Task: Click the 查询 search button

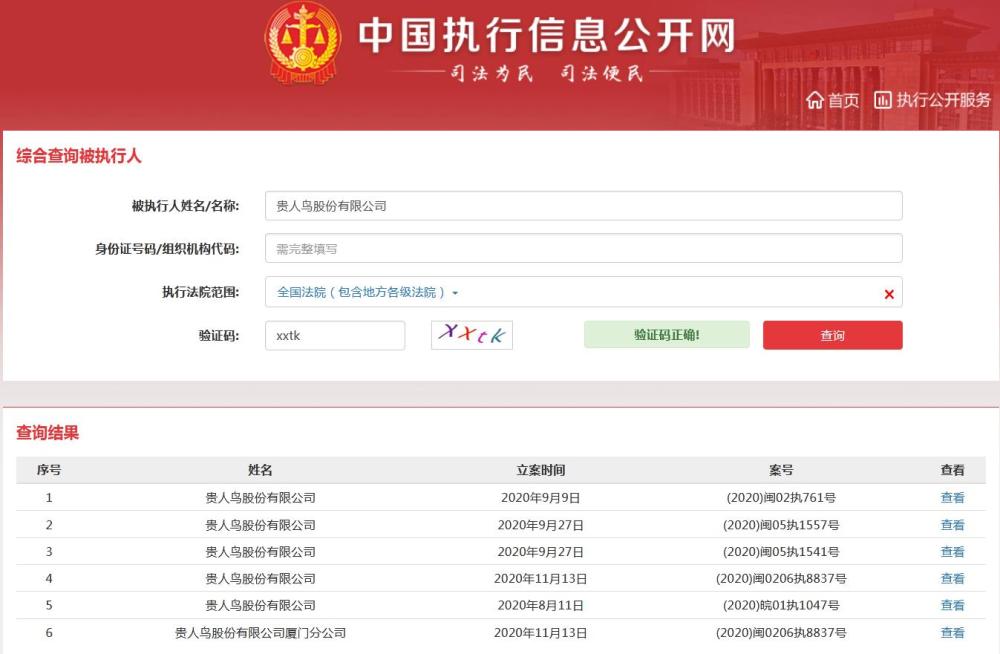Action: coord(832,335)
